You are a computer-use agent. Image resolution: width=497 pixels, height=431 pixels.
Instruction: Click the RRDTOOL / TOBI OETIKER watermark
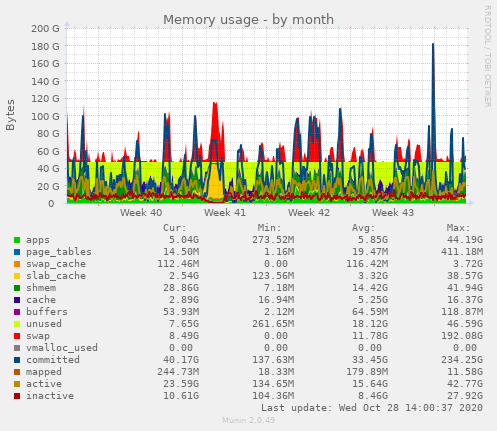tap(488, 56)
